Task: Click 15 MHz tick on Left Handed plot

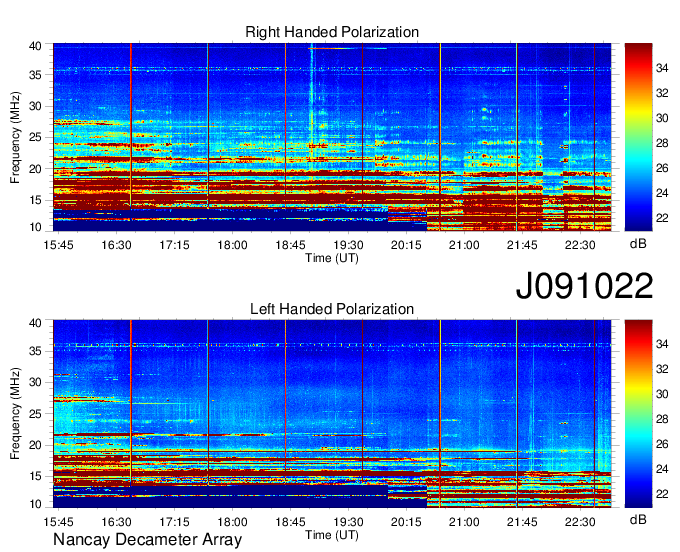Action: (35, 477)
